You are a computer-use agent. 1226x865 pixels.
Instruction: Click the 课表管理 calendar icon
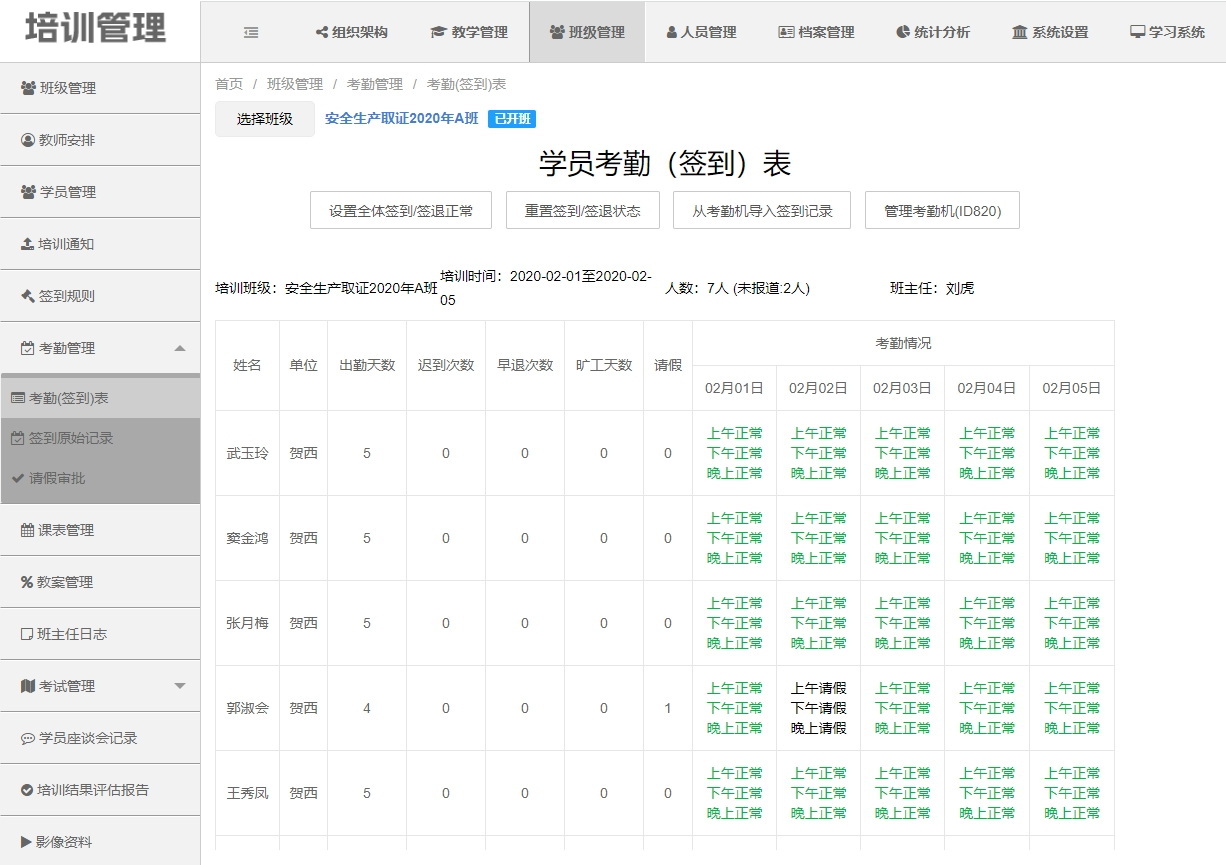tap(28, 530)
